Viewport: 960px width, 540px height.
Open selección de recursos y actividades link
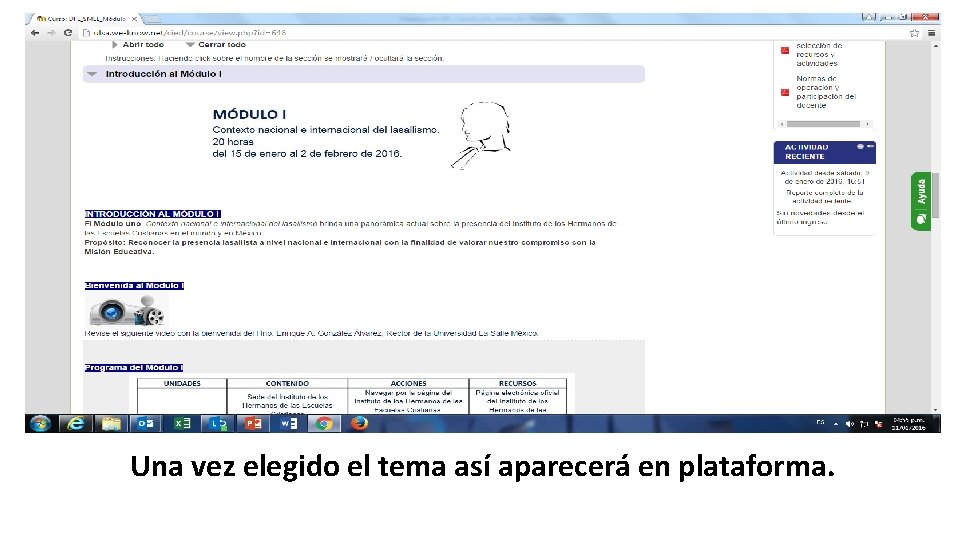point(819,54)
